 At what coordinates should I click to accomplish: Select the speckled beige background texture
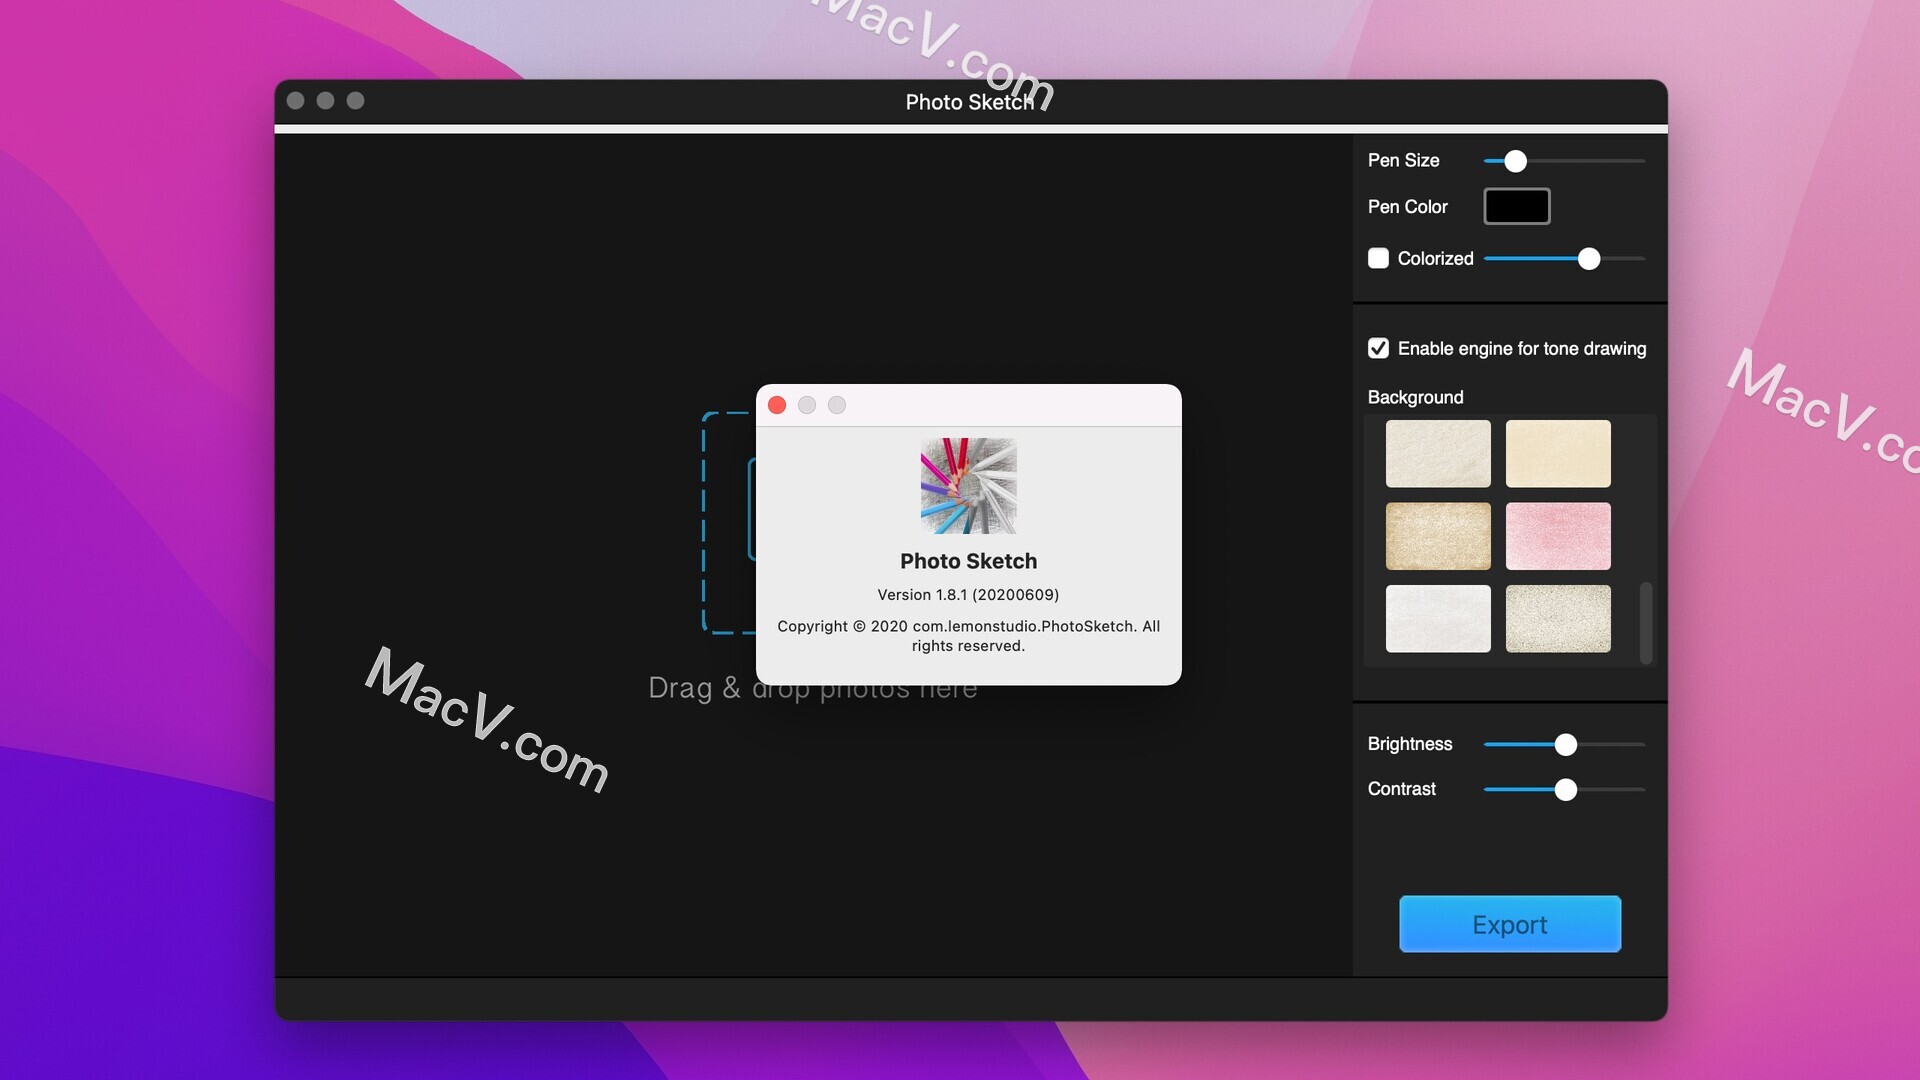pos(1558,619)
